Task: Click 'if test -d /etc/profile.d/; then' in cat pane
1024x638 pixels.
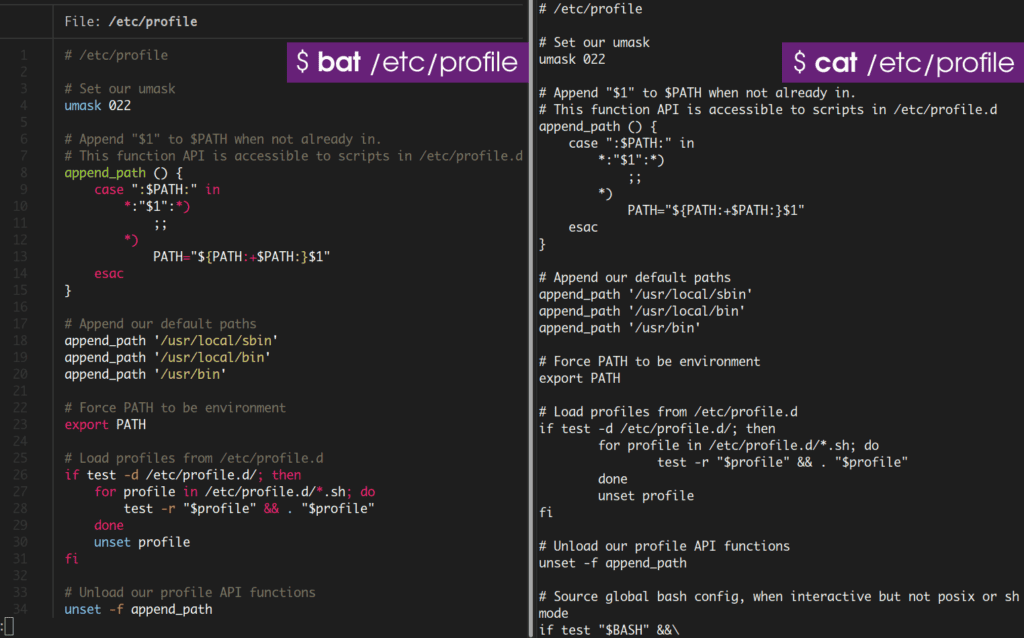Action: pos(658,429)
